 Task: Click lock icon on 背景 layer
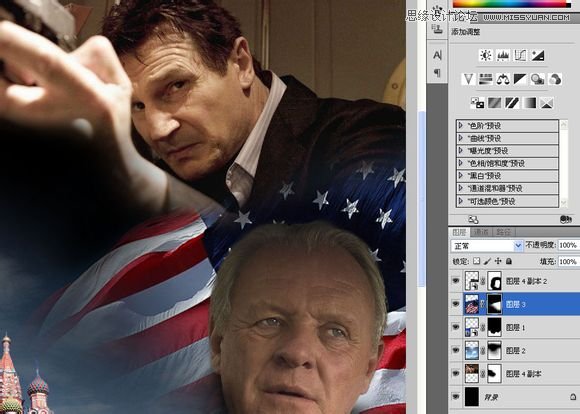pyautogui.click(x=573, y=397)
